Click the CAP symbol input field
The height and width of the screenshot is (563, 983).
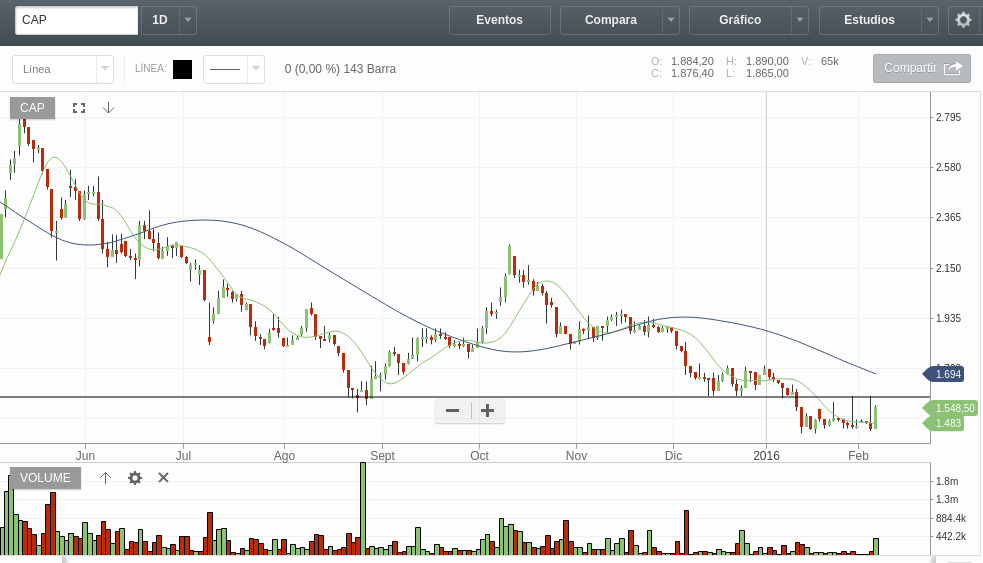(76, 20)
